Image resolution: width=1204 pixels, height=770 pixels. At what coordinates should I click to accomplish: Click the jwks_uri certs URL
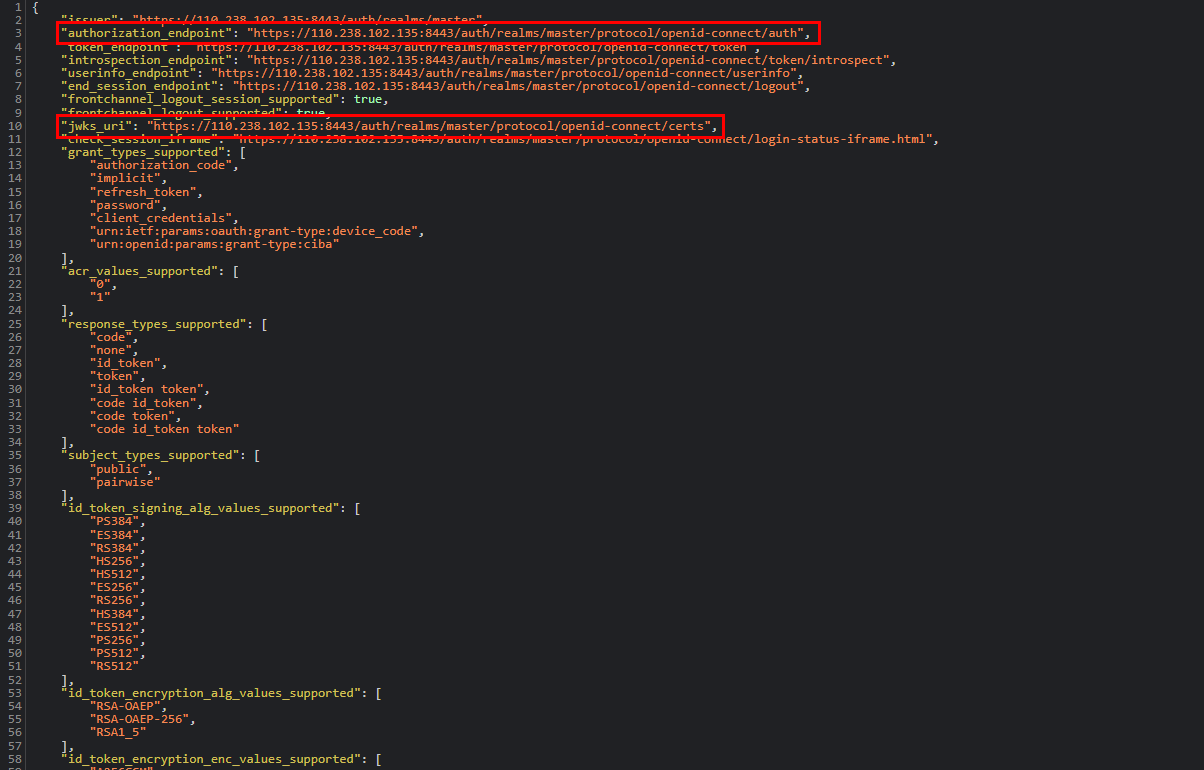(431, 126)
